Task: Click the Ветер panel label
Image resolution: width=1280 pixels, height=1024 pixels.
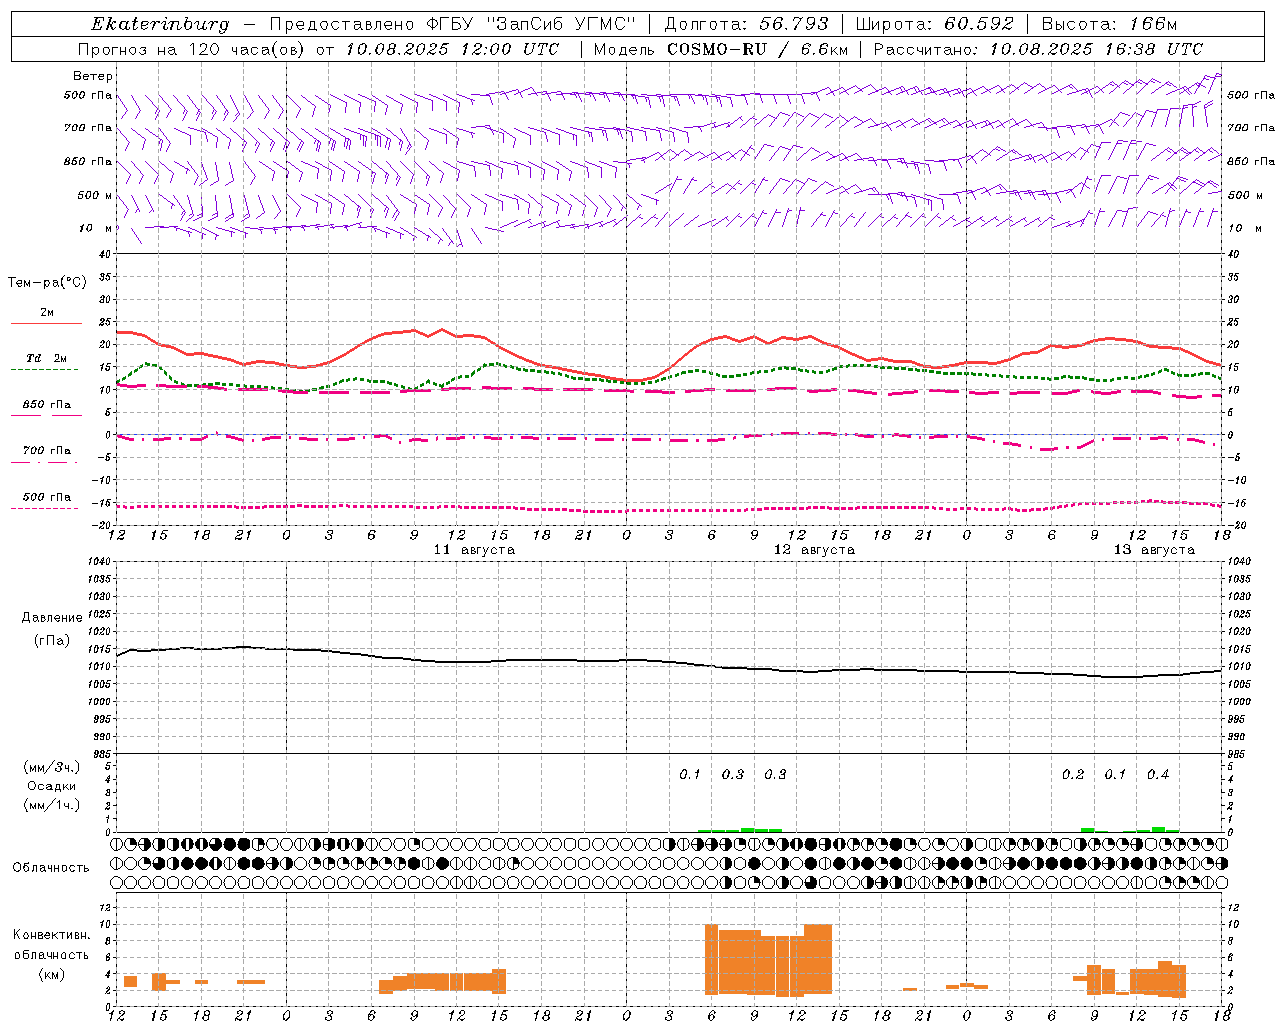Action: pos(93,76)
